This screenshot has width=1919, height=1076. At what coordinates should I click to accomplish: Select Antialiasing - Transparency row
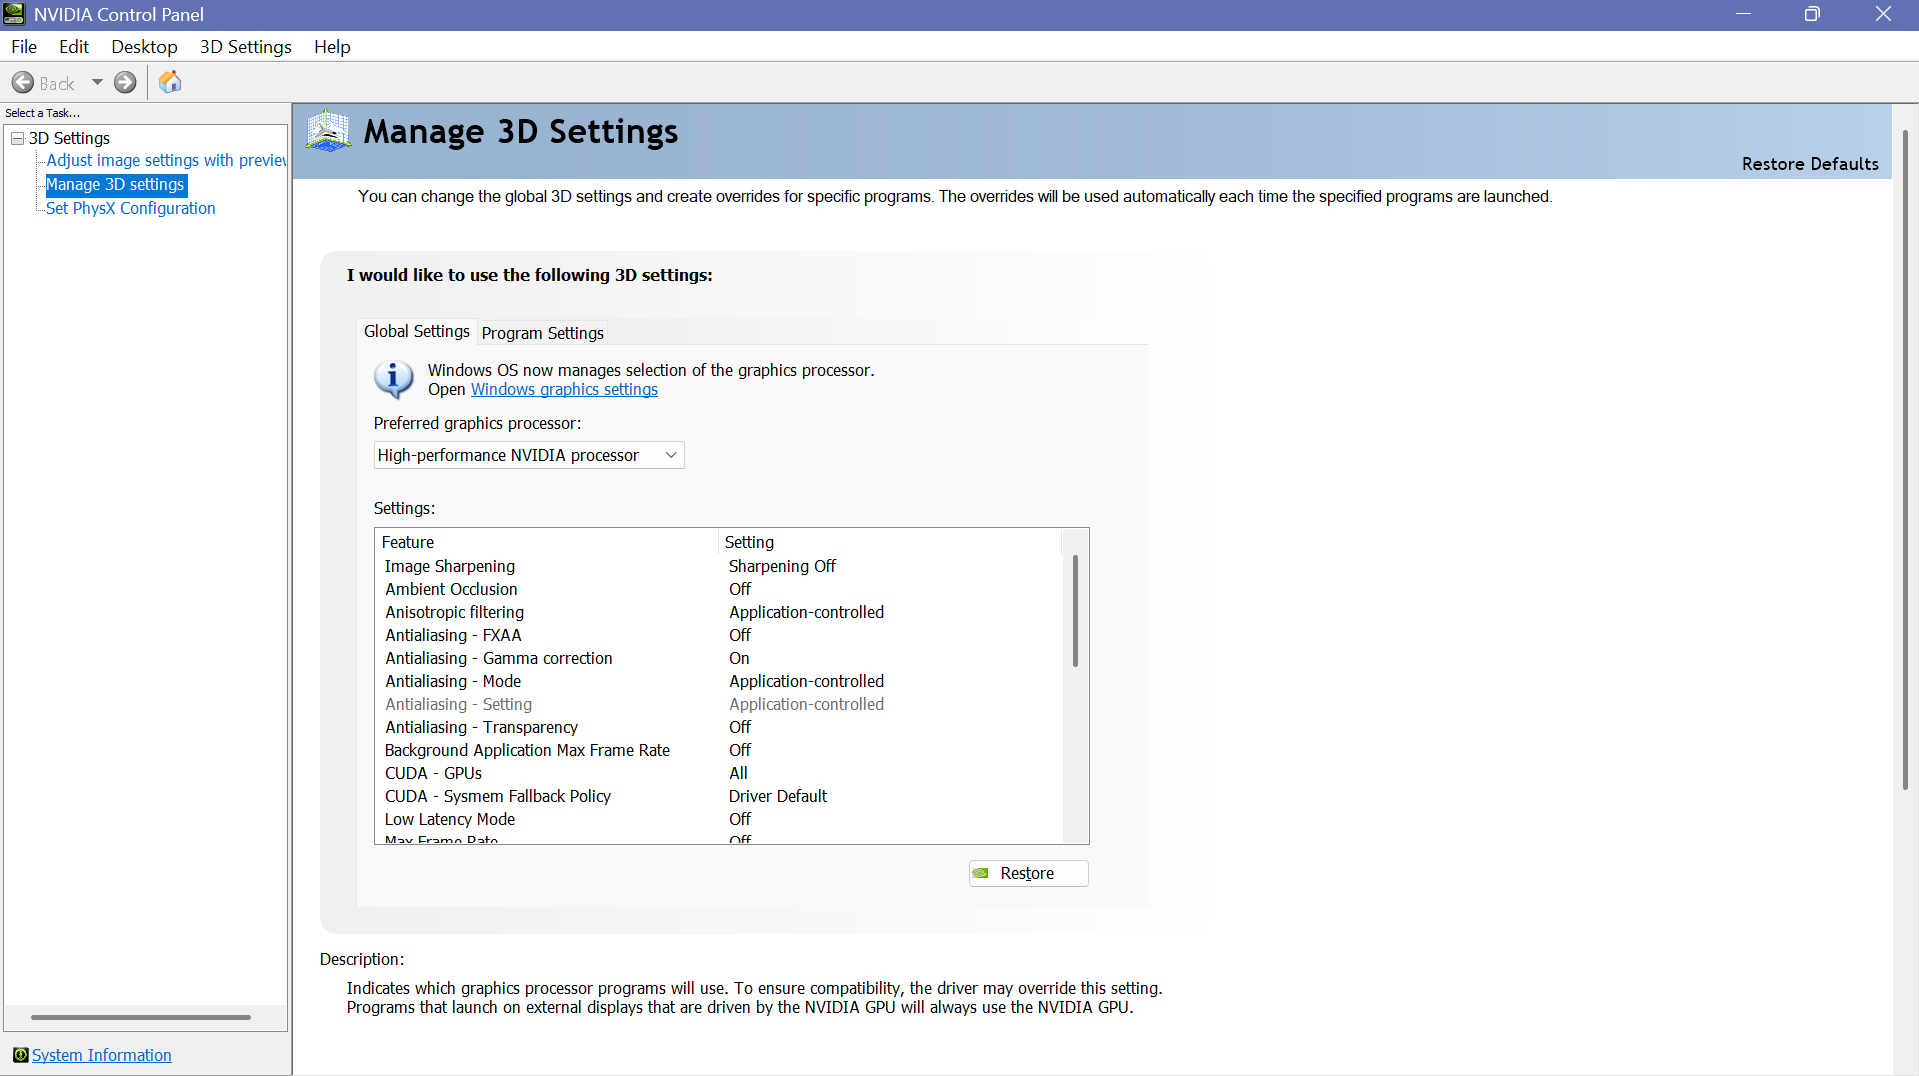coord(720,727)
